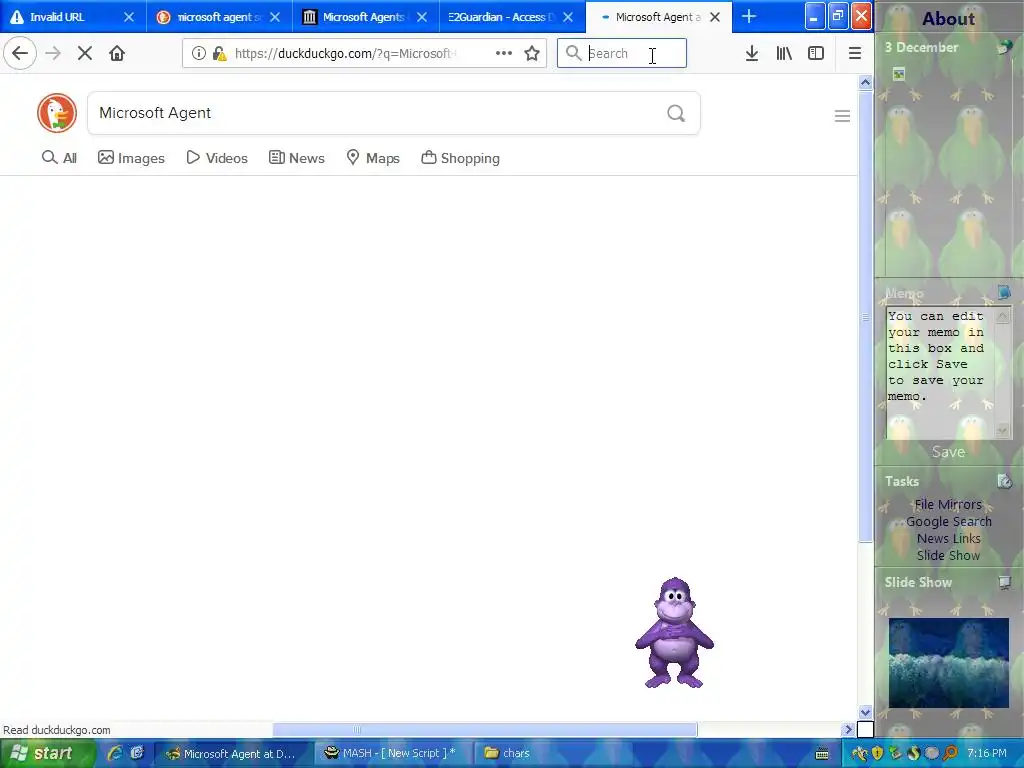Screen dimensions: 1024x768
Task: Select the Videos results filter
Action: [217, 158]
